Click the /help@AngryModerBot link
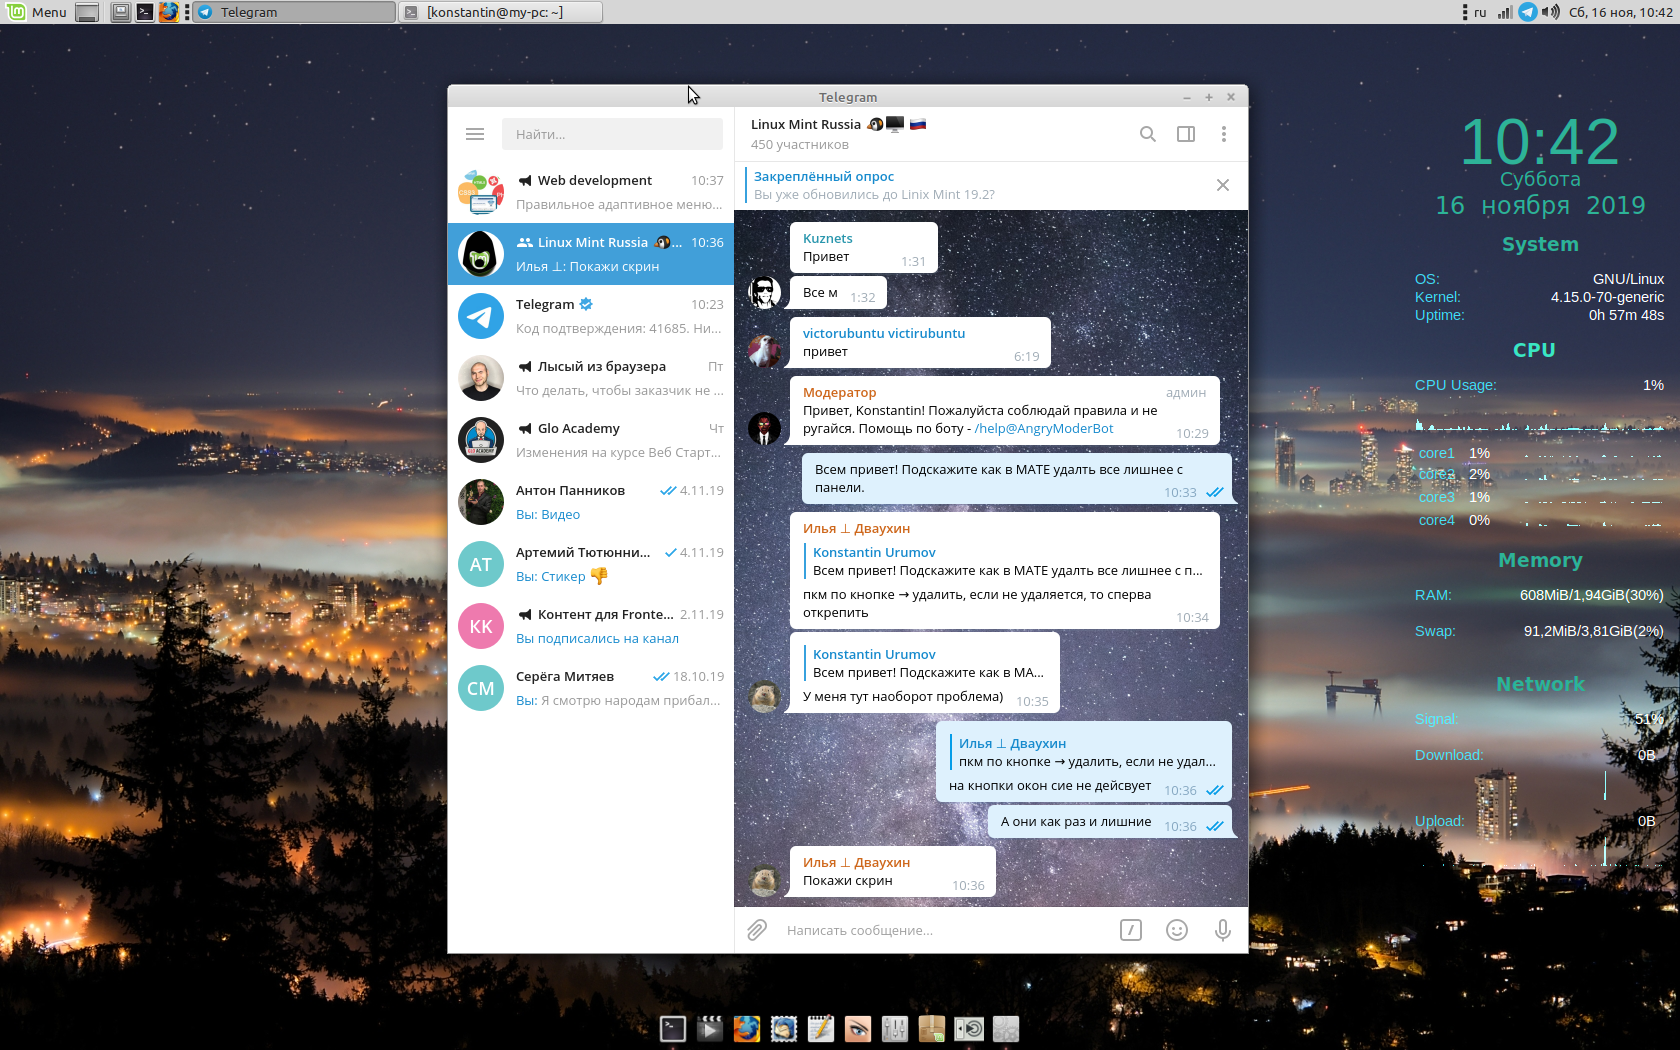This screenshot has width=1680, height=1050. [1044, 428]
